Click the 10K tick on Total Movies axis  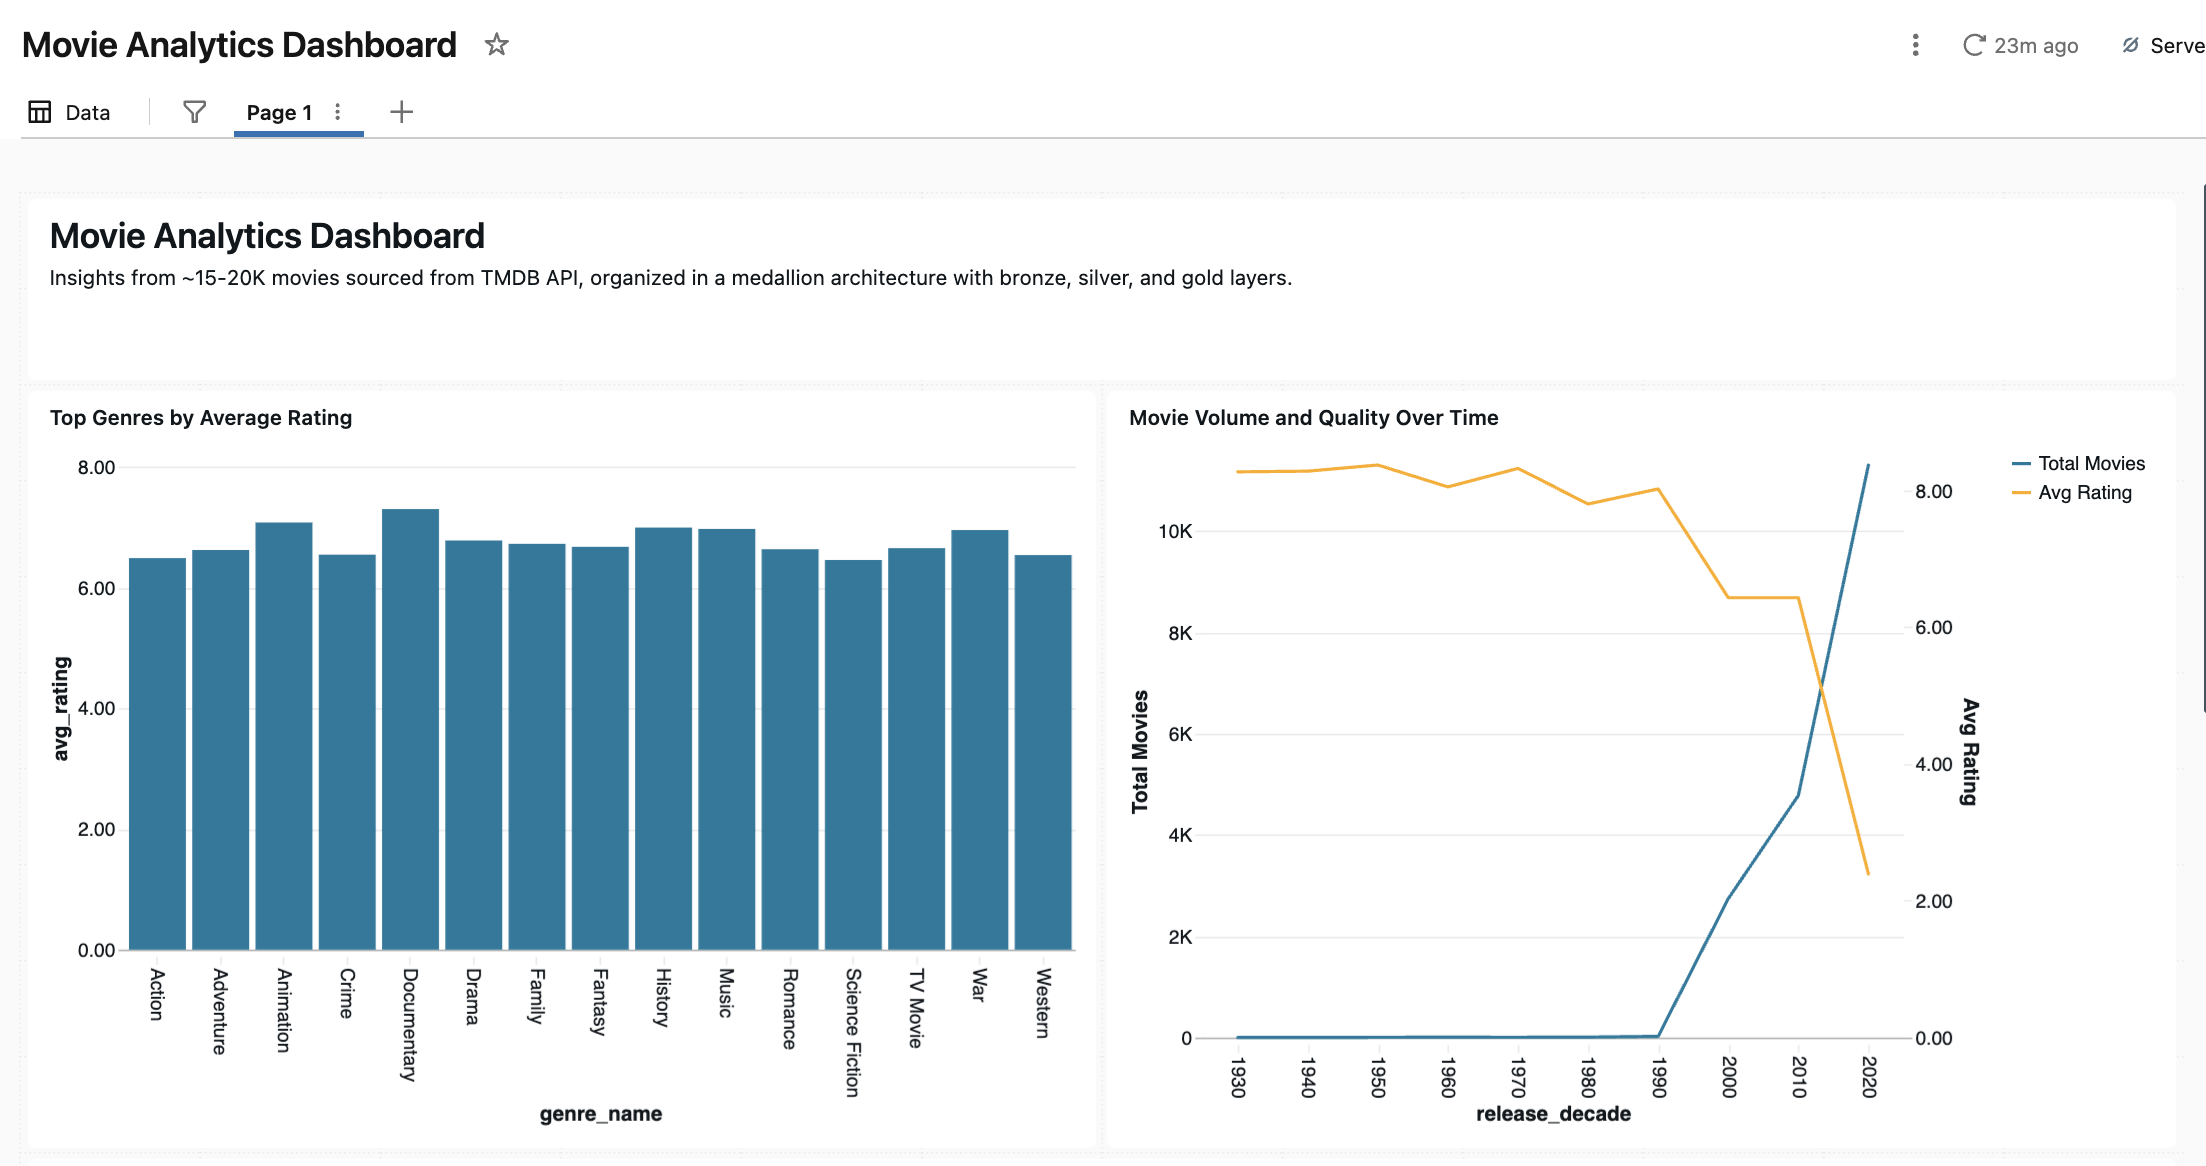pos(1175,532)
